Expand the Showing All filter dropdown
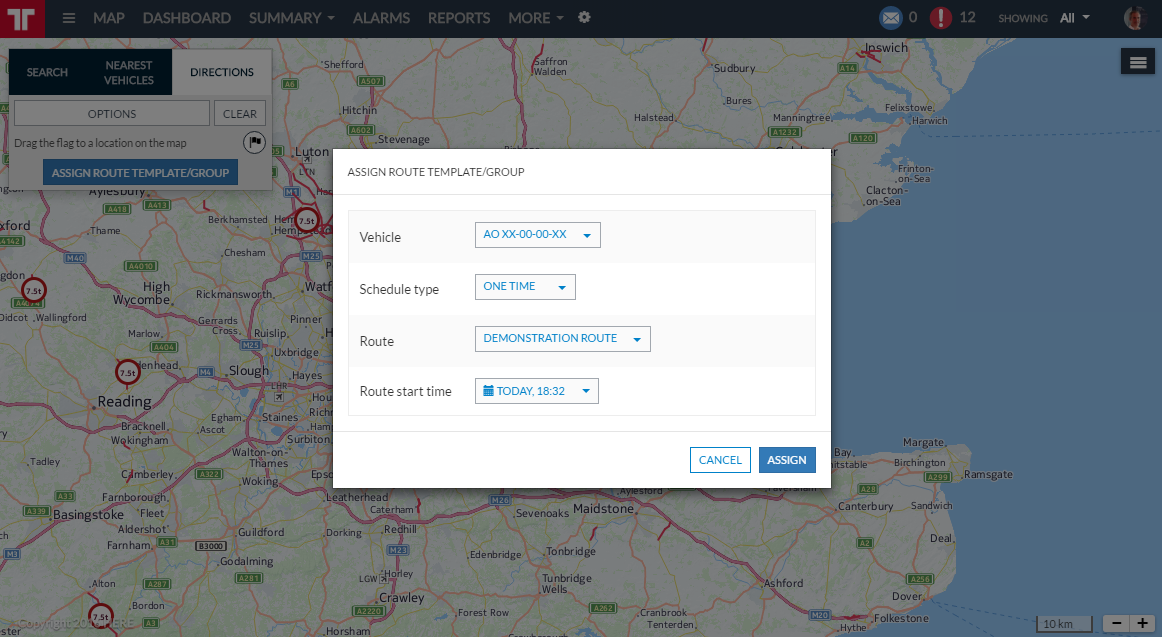 (x=1075, y=18)
